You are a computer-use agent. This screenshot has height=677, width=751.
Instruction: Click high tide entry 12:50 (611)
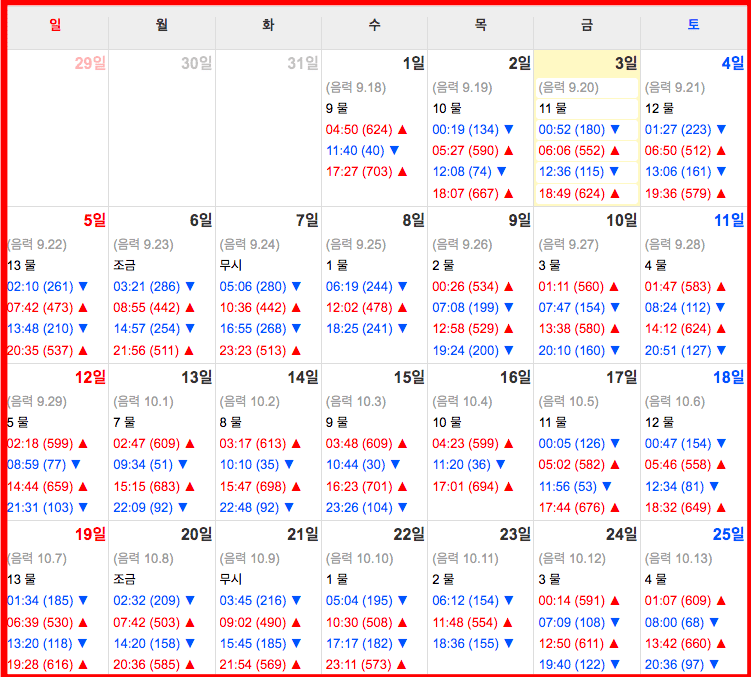(x=579, y=643)
